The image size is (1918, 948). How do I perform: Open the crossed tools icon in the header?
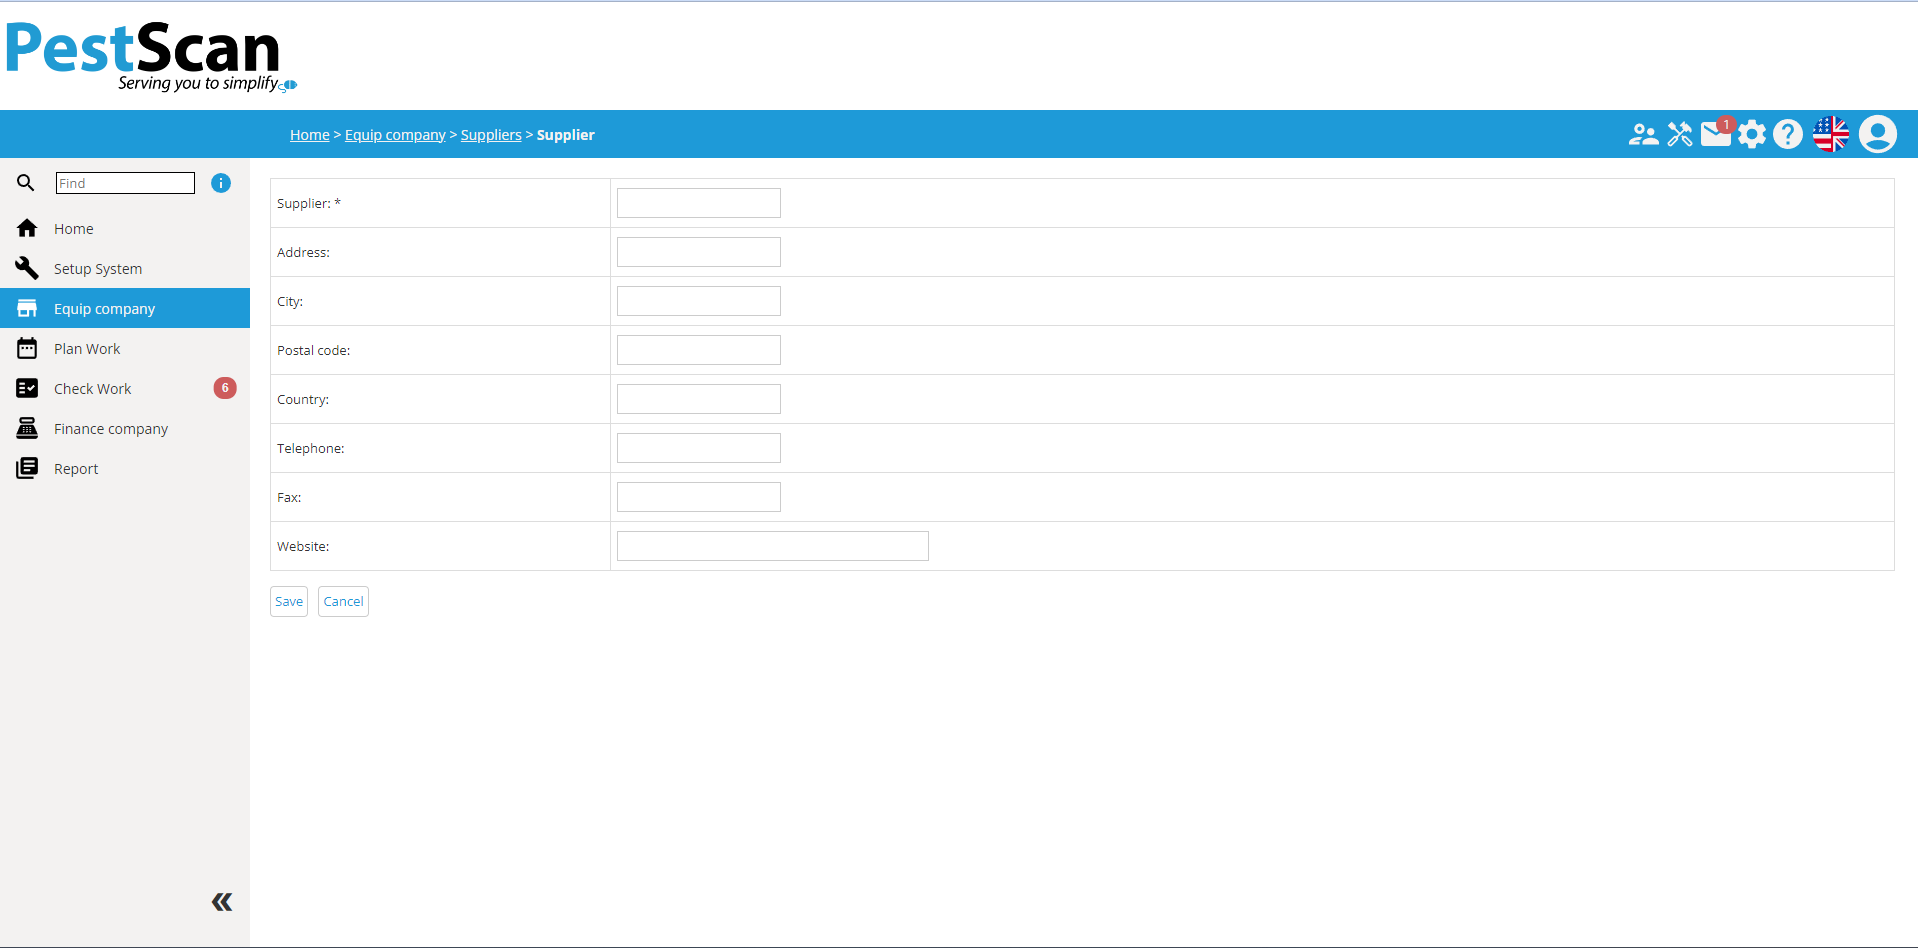(1680, 134)
